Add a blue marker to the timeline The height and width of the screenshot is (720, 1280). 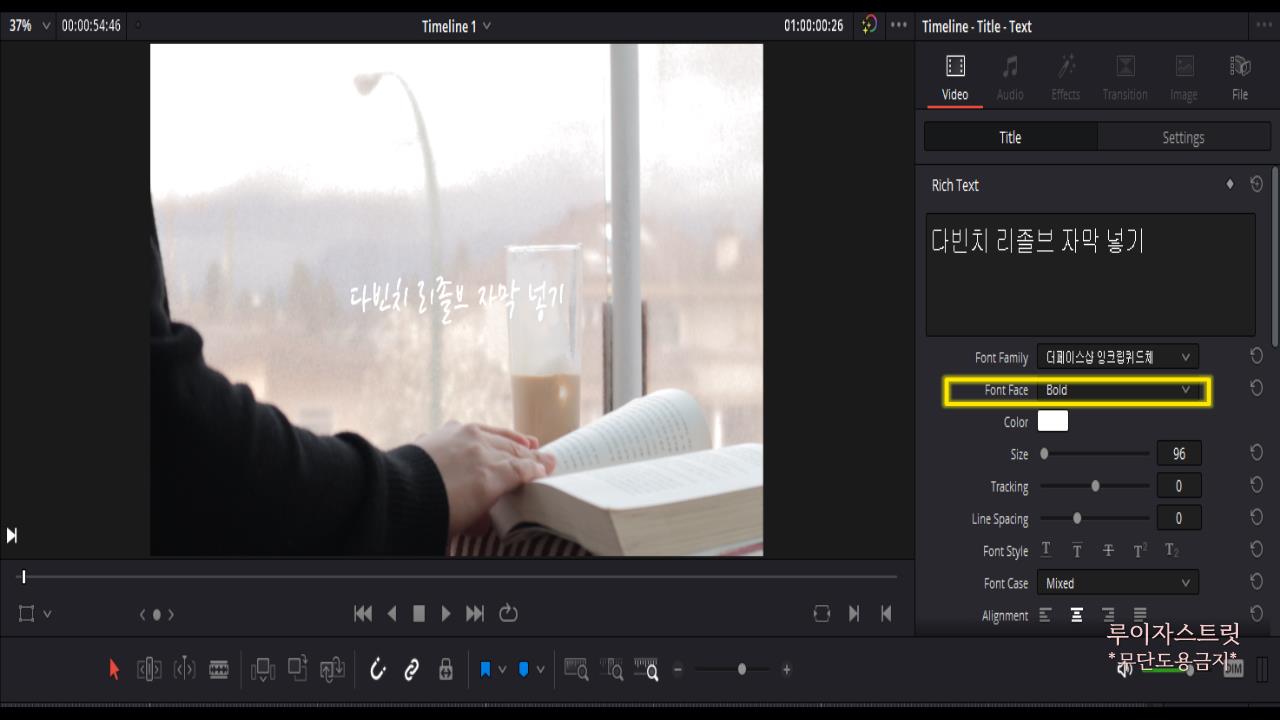(x=524, y=670)
